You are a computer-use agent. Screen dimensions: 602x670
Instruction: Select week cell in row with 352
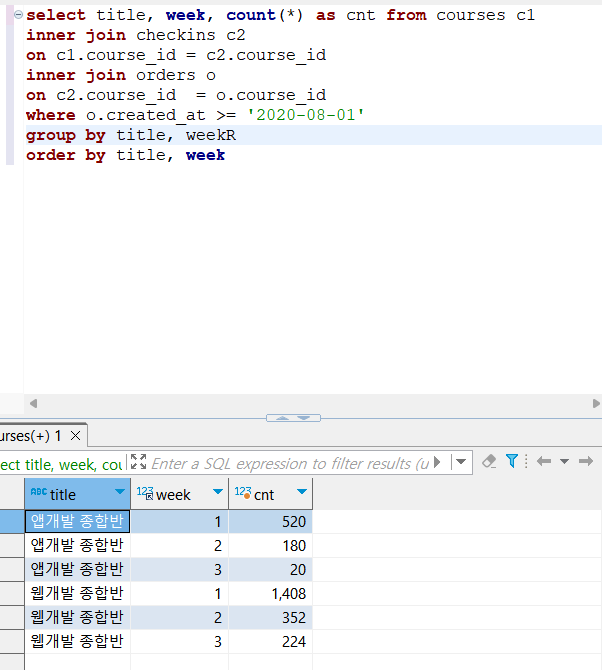[x=179, y=617]
